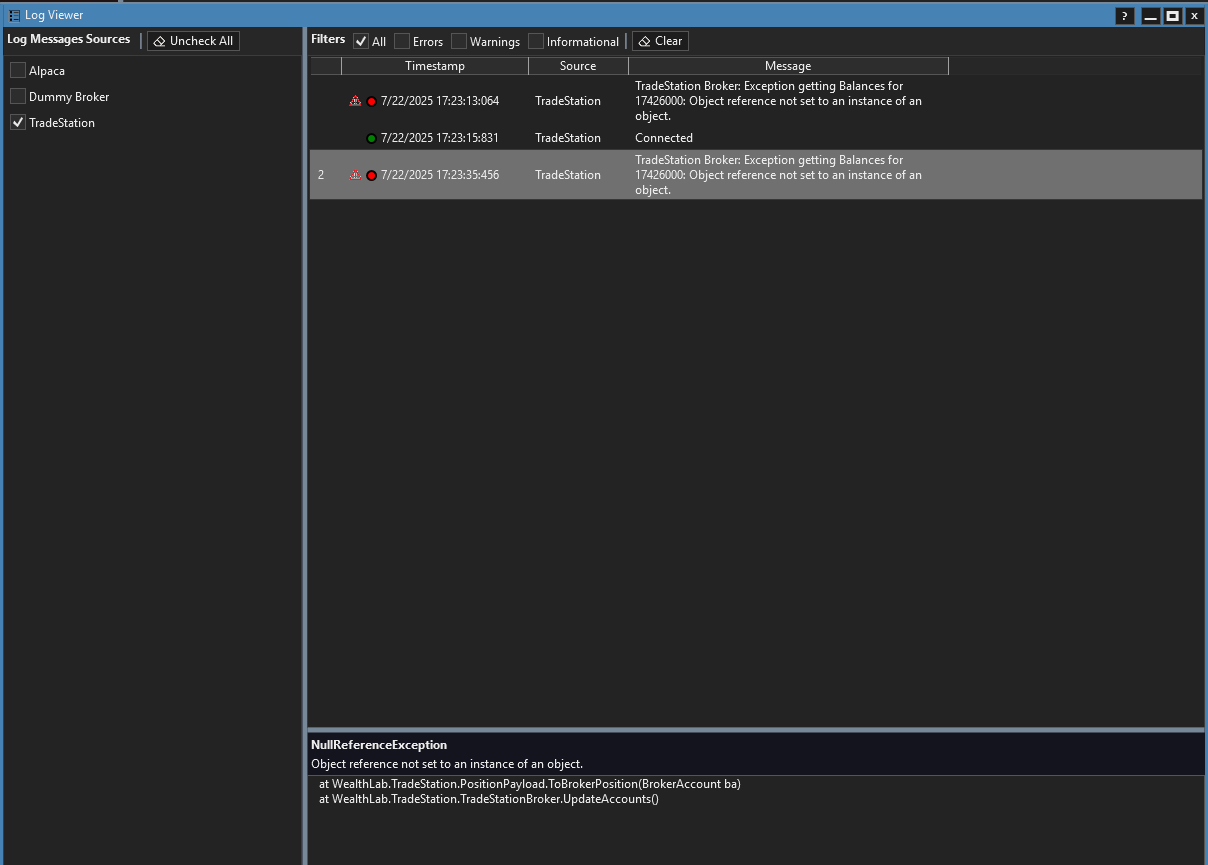Click the Uncheck All button
1208x865 pixels.
point(193,41)
